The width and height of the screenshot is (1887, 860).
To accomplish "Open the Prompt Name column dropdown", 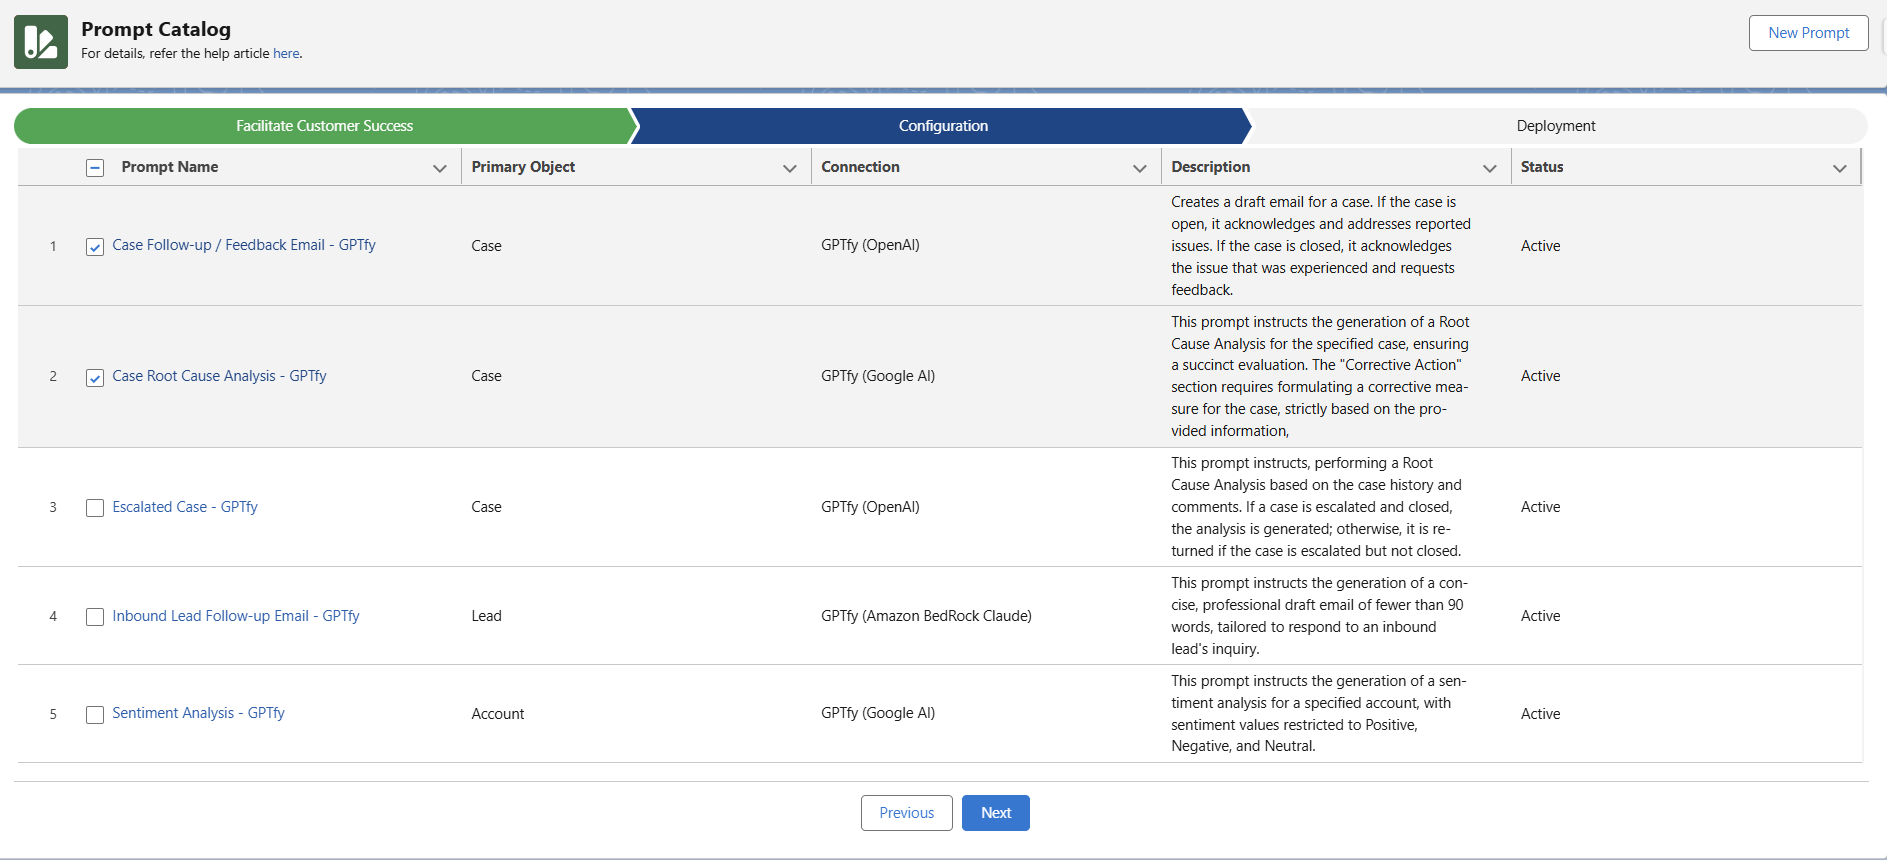I will click(x=439, y=168).
